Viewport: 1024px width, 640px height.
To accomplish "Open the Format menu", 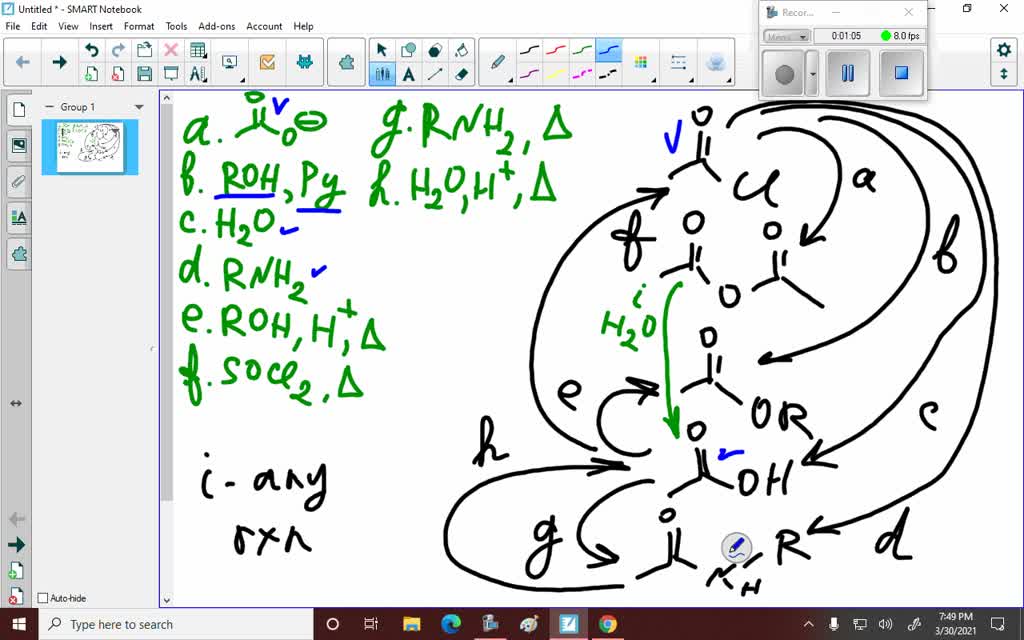I will pos(139,26).
